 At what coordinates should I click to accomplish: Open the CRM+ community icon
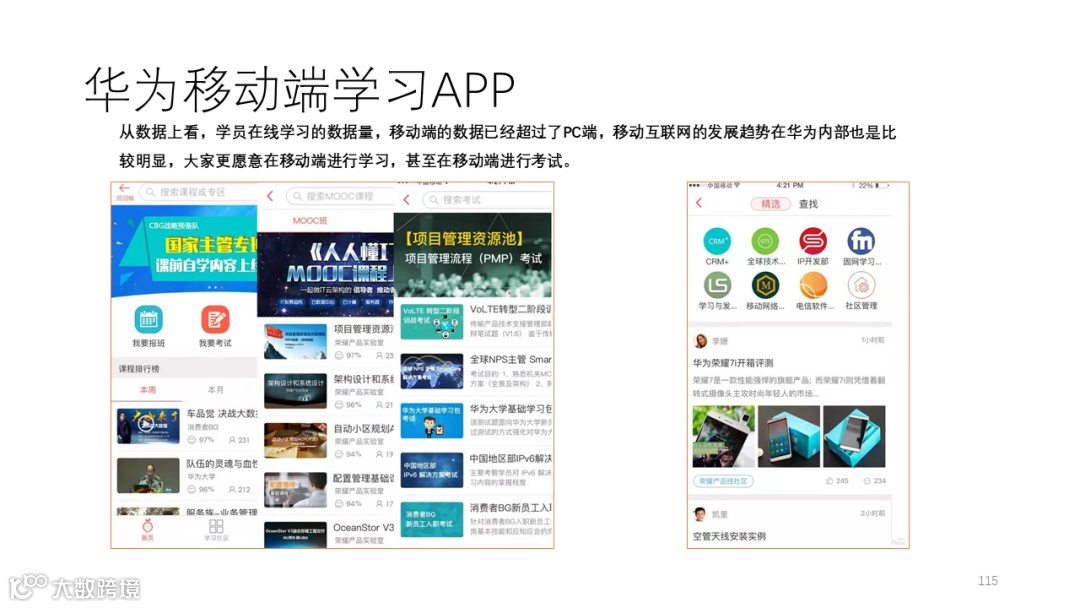(717, 241)
